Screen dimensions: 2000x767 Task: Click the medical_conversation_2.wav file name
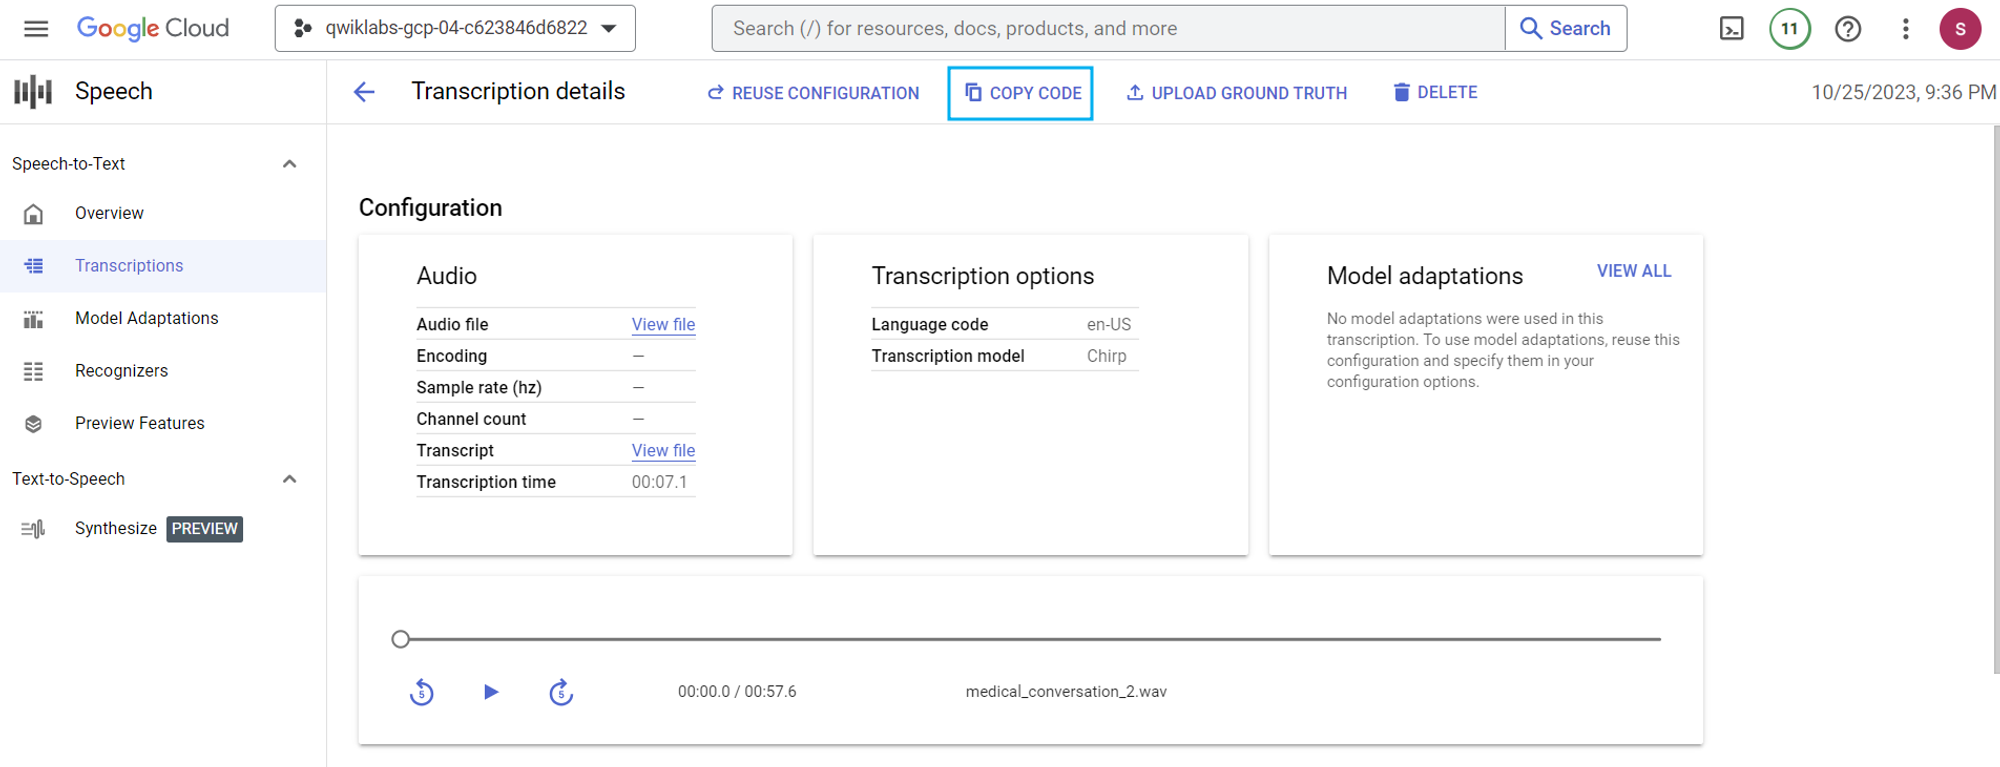(1066, 692)
